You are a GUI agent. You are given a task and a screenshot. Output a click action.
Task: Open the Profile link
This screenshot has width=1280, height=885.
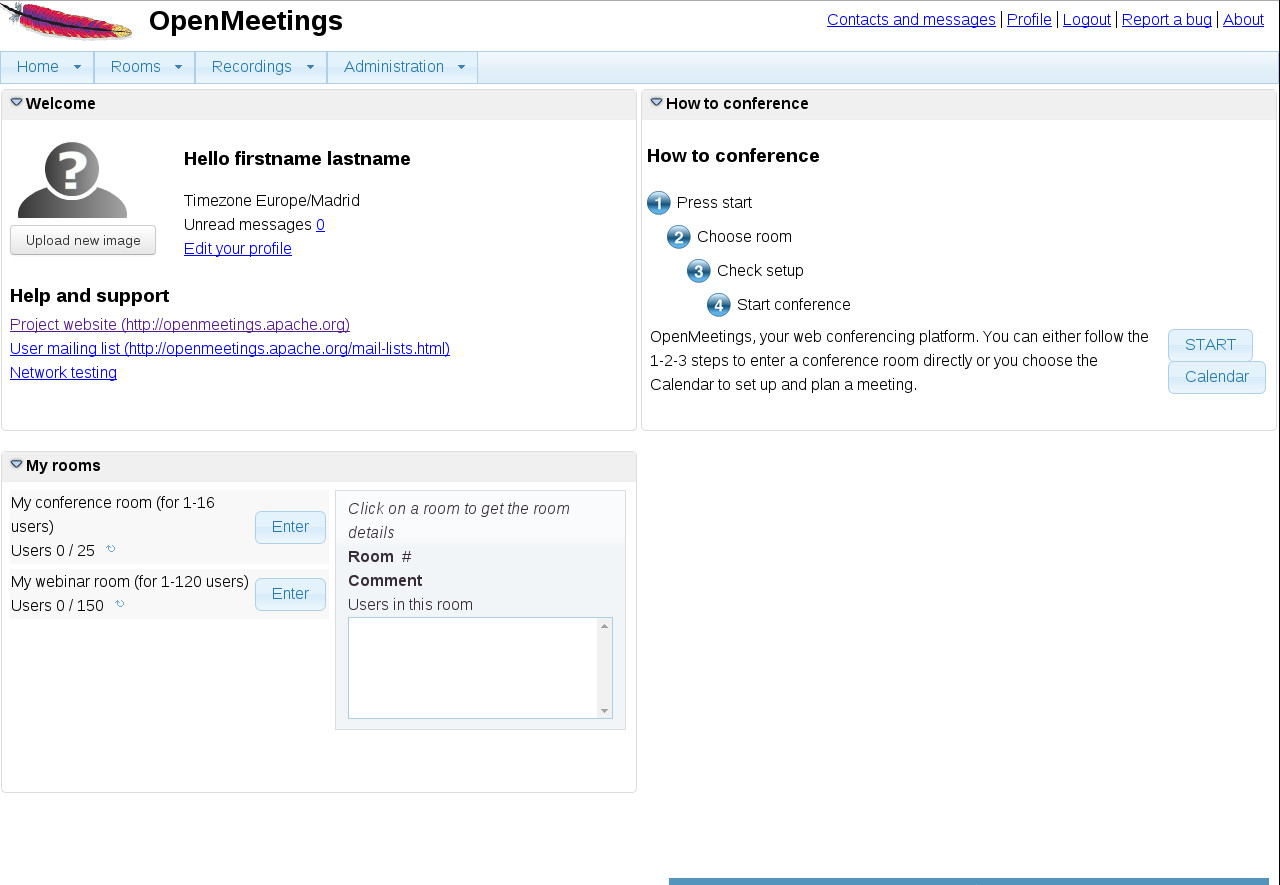tap(1029, 19)
